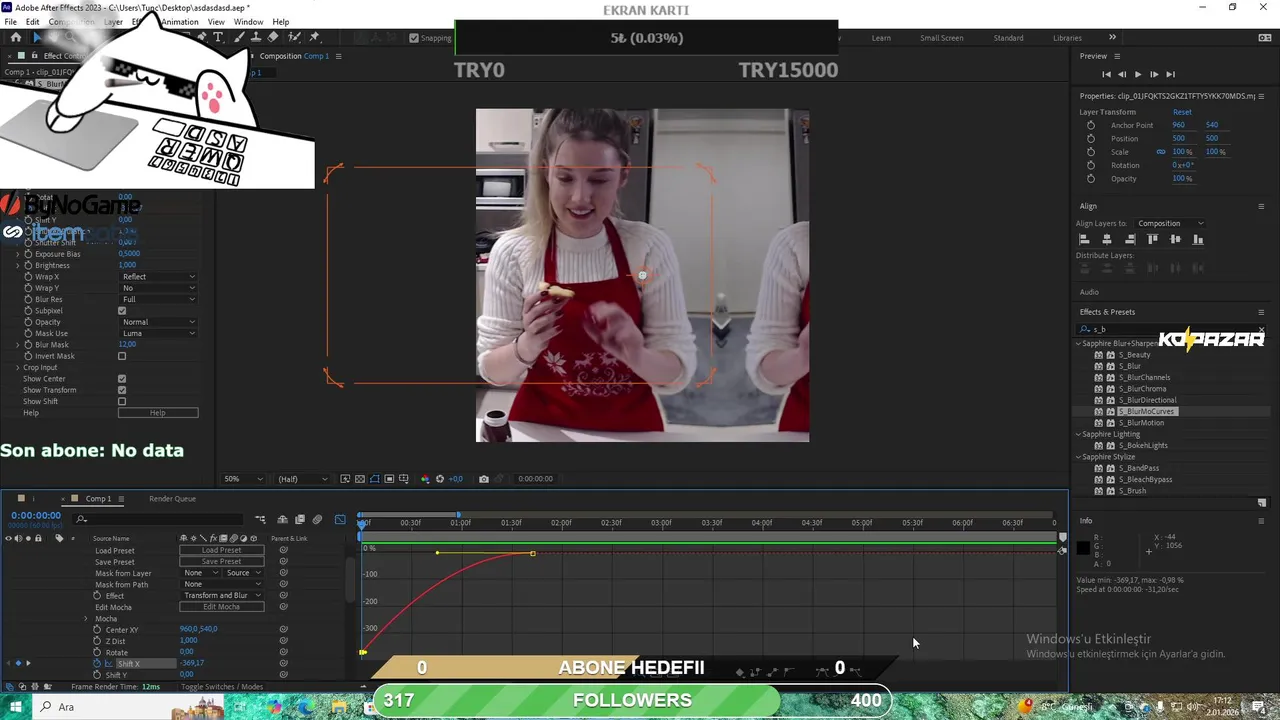Go to next keyframe arrow
Screen dimensions: 1280x720
point(28,664)
